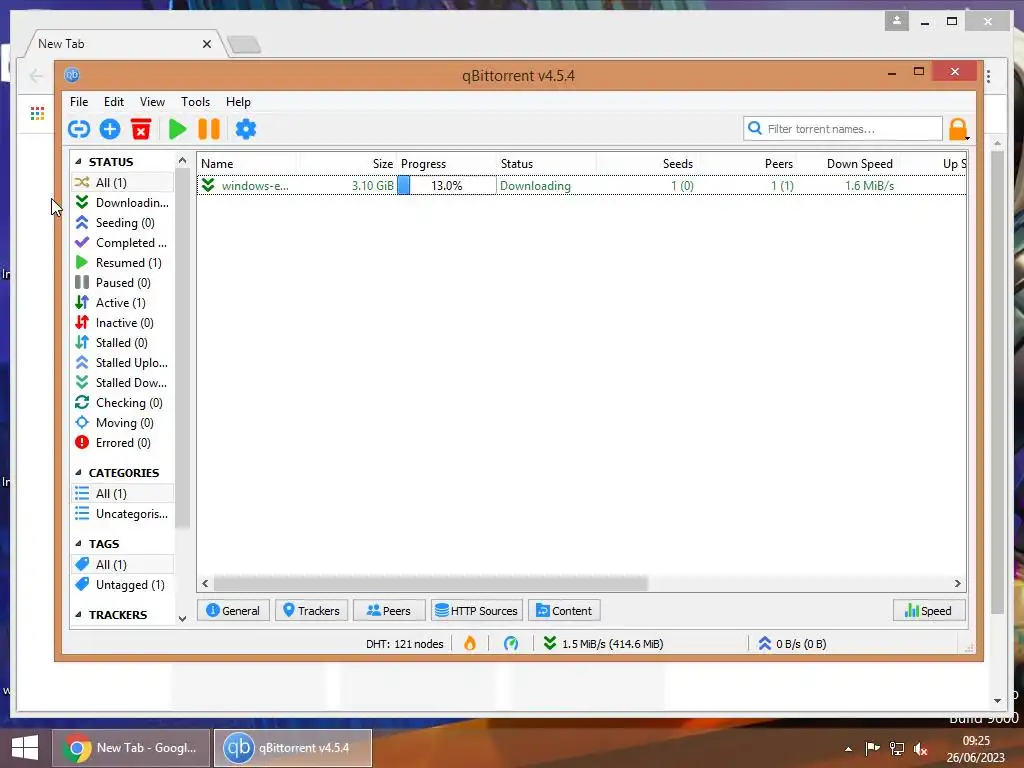The height and width of the screenshot is (768, 1024).
Task: Switch to the General tab
Action: 233,611
